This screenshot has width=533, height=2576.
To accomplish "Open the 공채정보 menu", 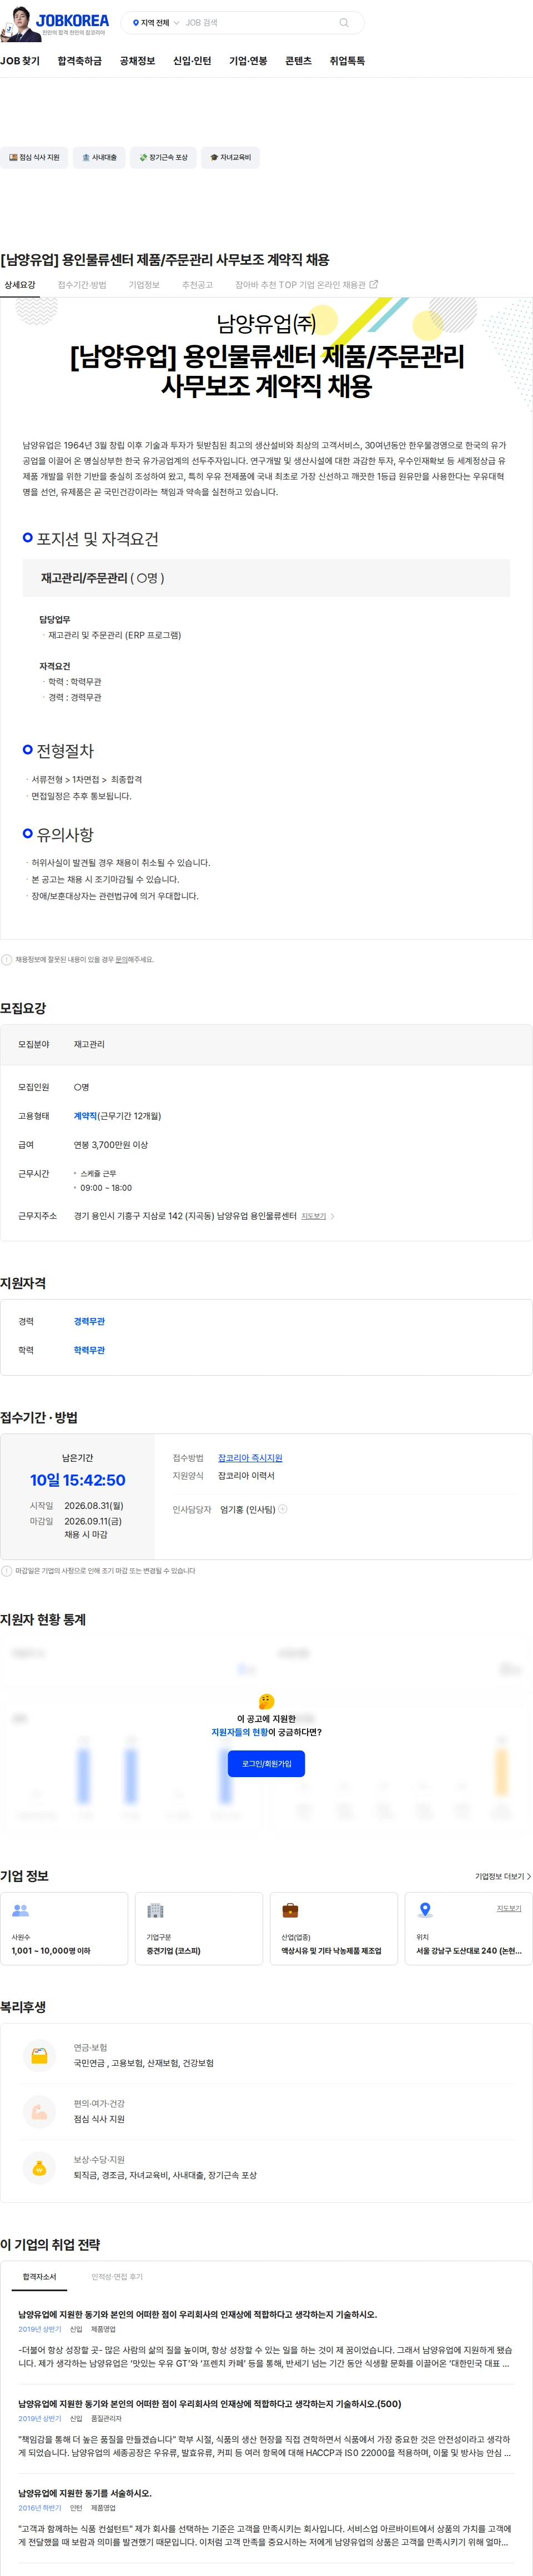I will [x=137, y=61].
